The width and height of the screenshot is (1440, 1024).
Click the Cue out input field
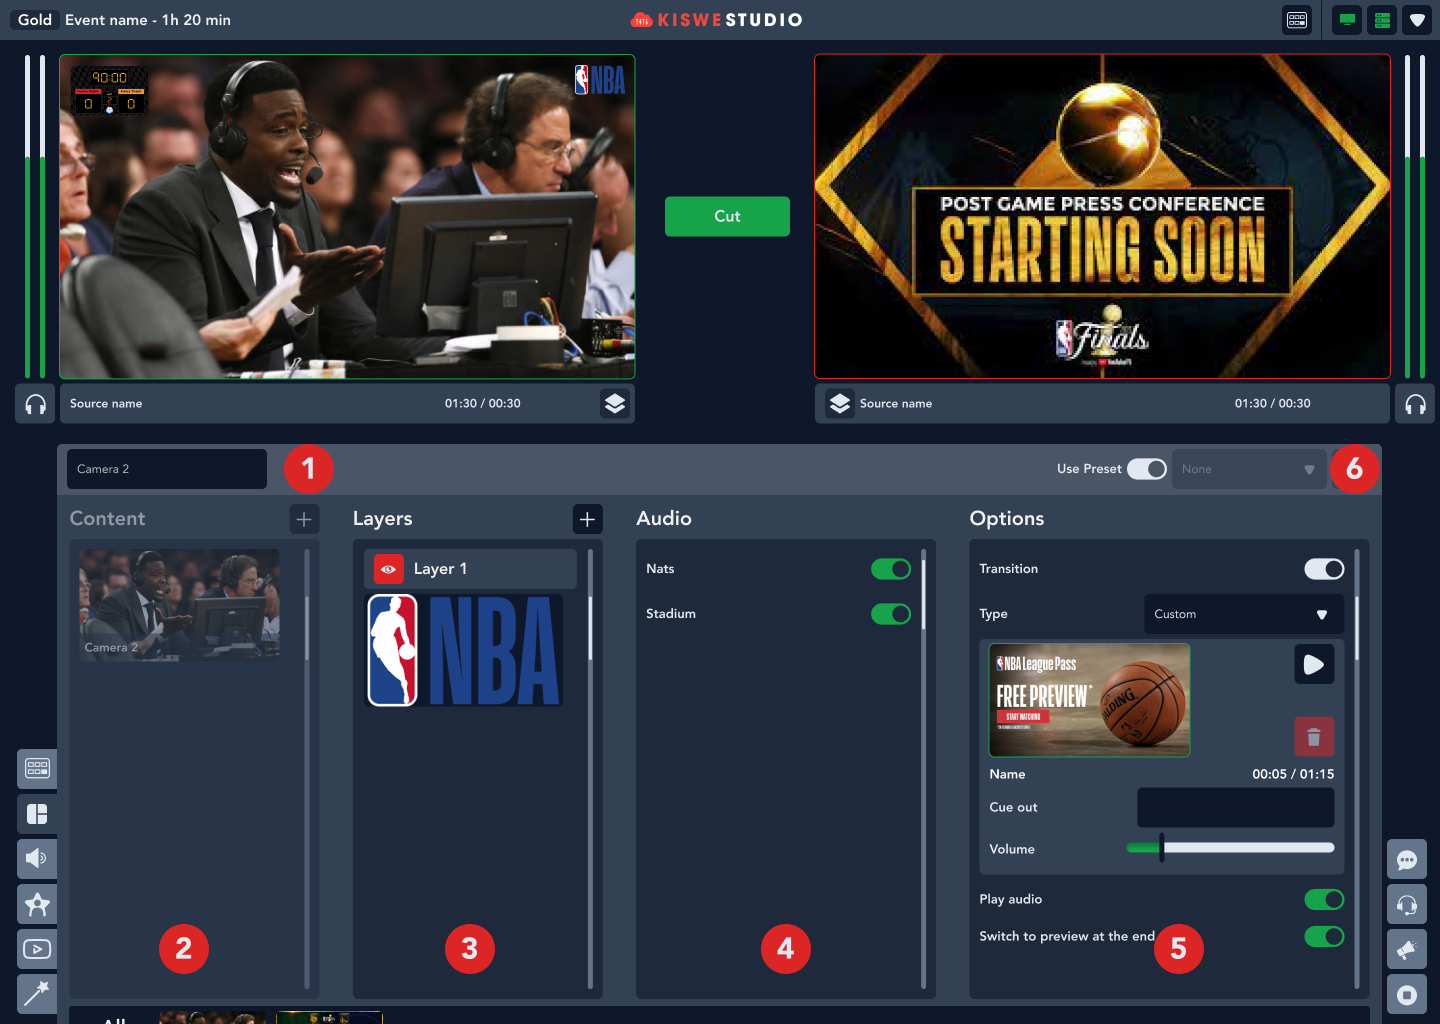[1236, 807]
